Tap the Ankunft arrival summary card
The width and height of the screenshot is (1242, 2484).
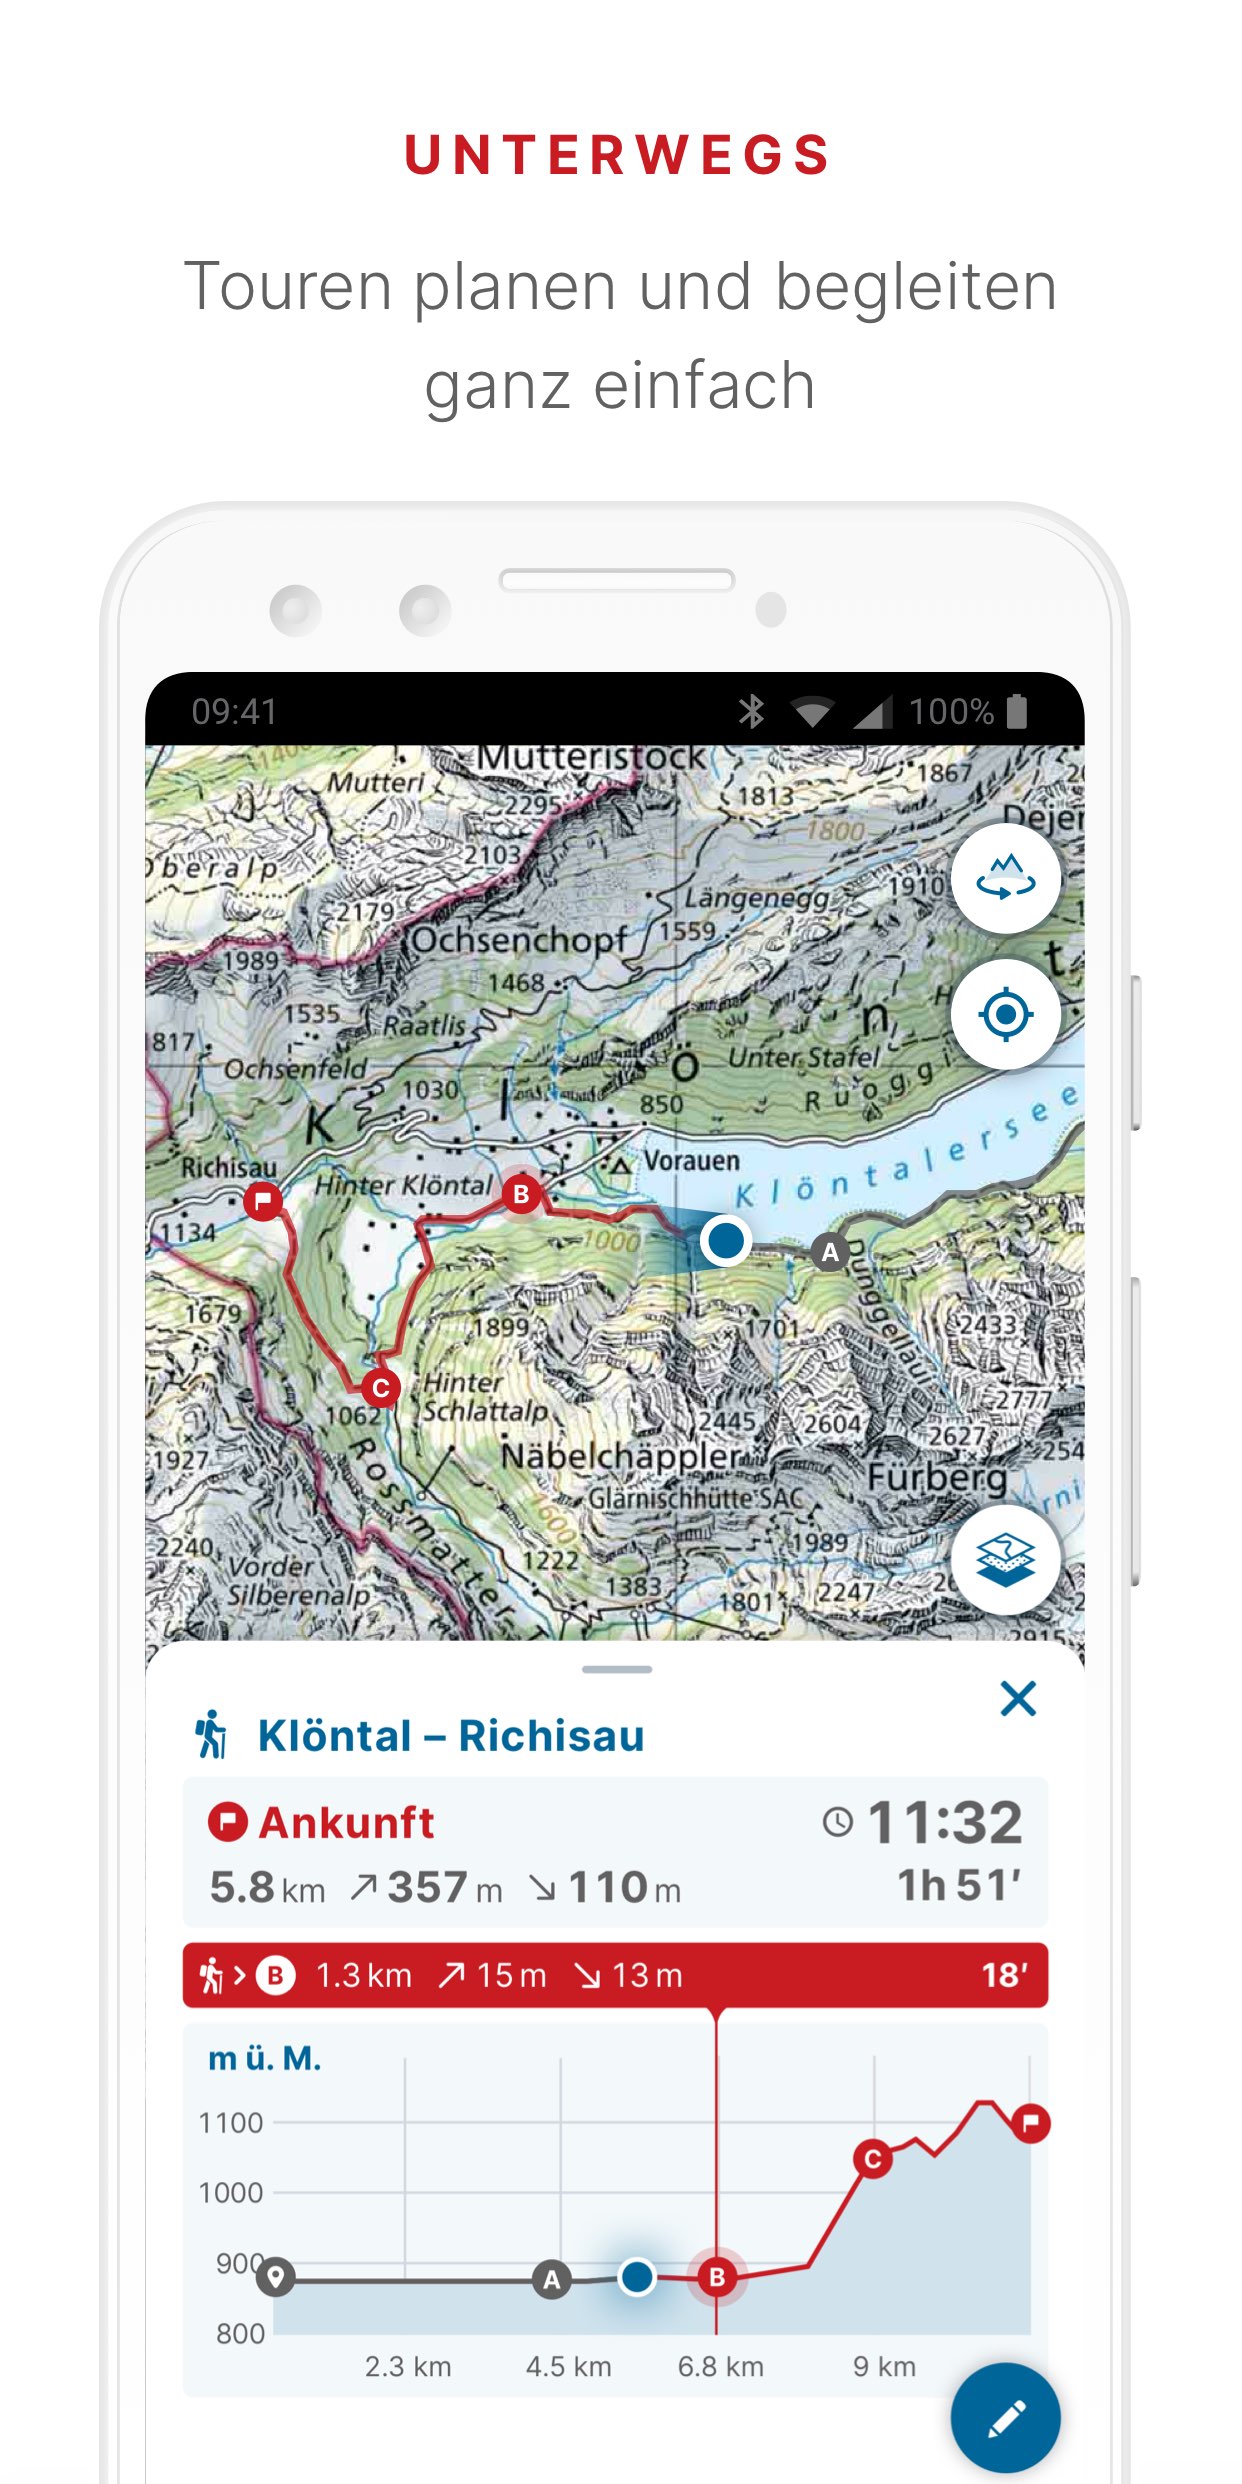[x=615, y=1852]
